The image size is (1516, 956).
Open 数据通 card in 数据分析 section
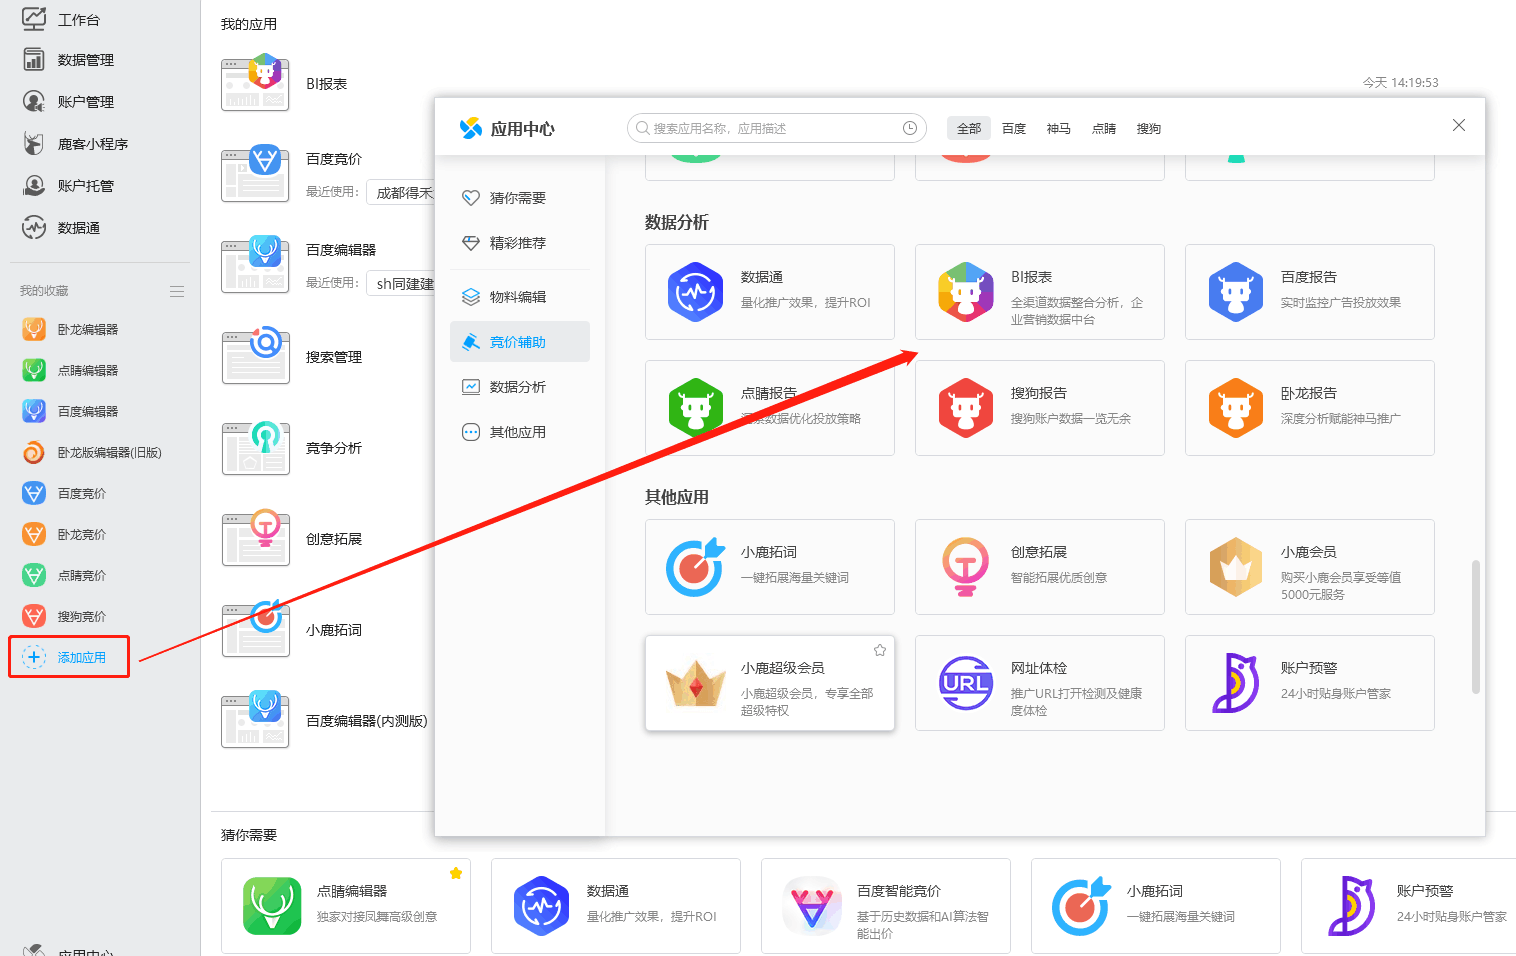point(770,292)
